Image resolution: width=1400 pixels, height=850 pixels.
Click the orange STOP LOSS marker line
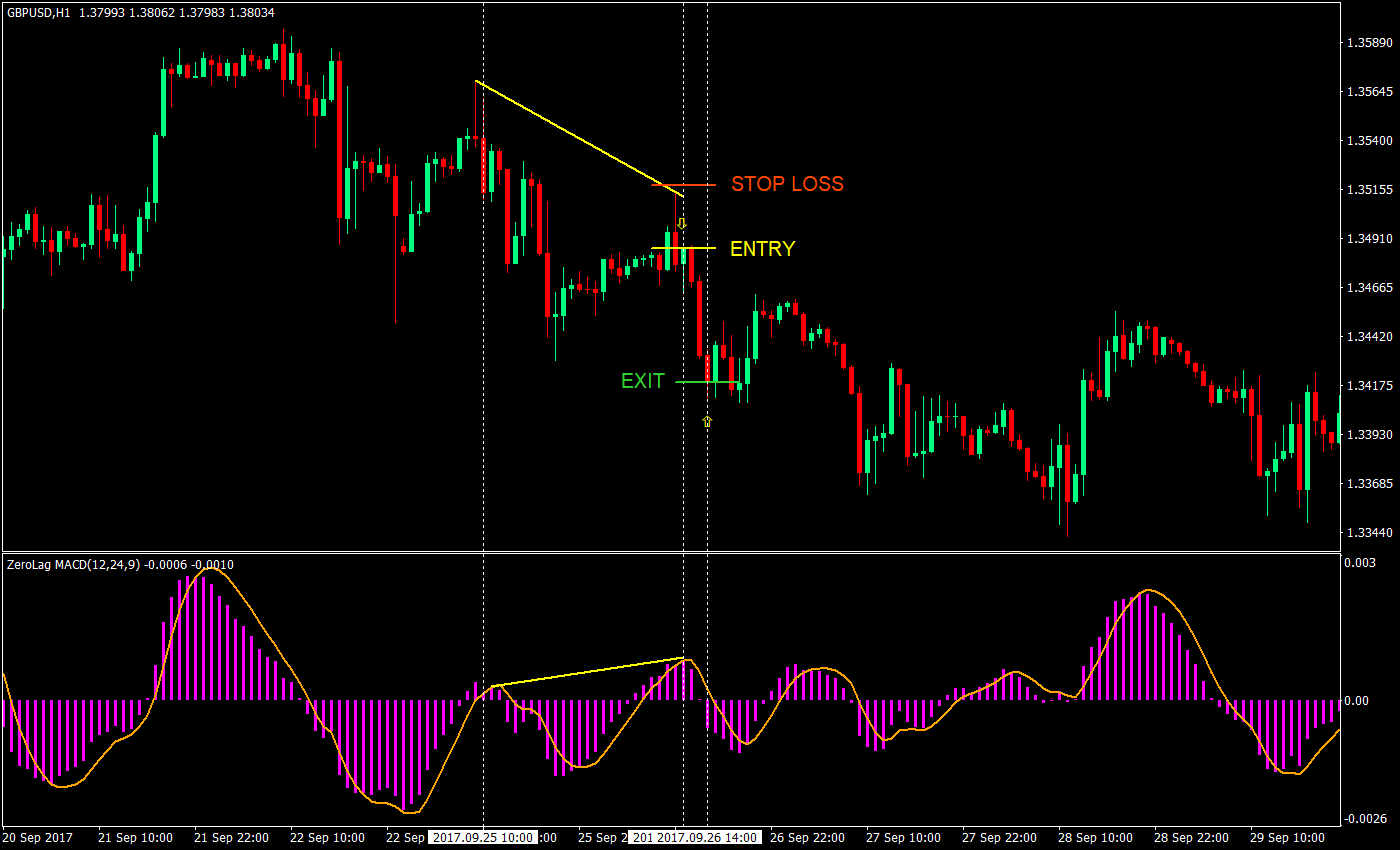coord(700,184)
